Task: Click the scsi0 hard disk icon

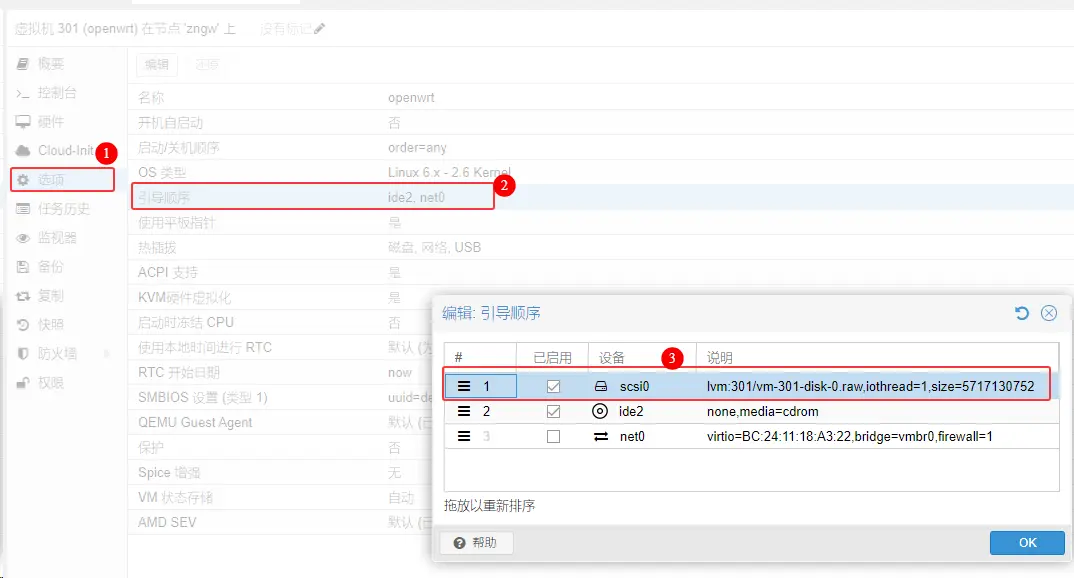Action: click(600, 386)
